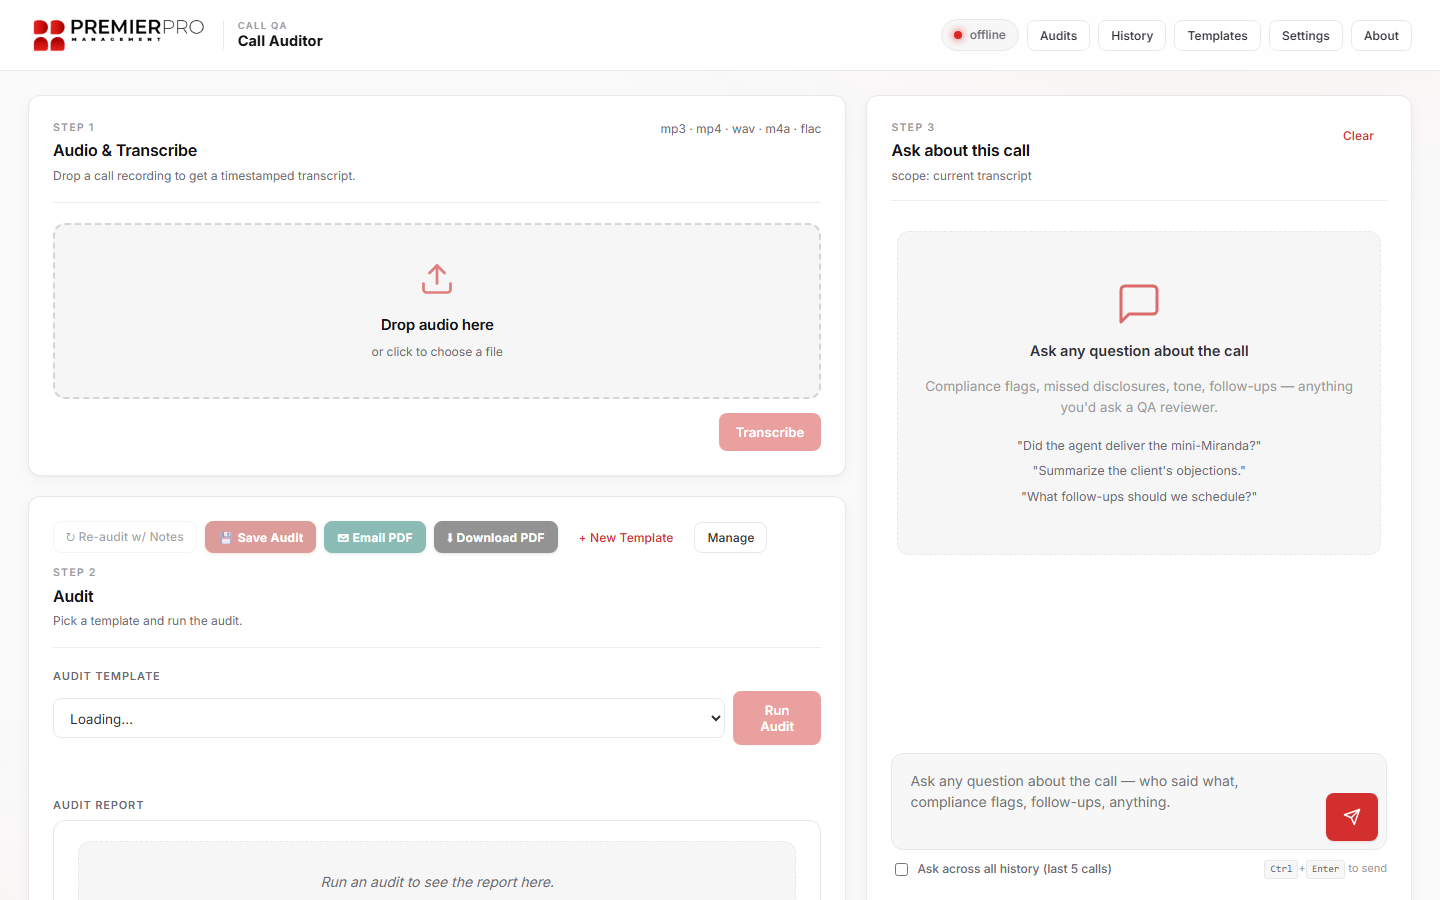1440x900 pixels.
Task: Open the Settings page
Action: click(1305, 35)
